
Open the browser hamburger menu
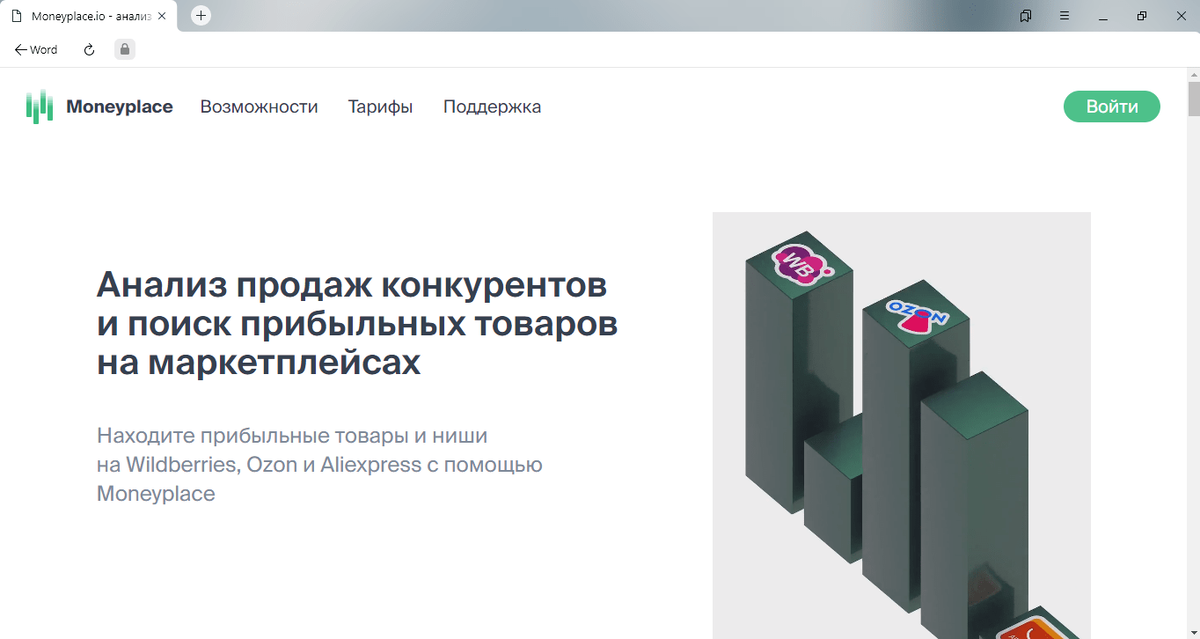pos(1064,16)
